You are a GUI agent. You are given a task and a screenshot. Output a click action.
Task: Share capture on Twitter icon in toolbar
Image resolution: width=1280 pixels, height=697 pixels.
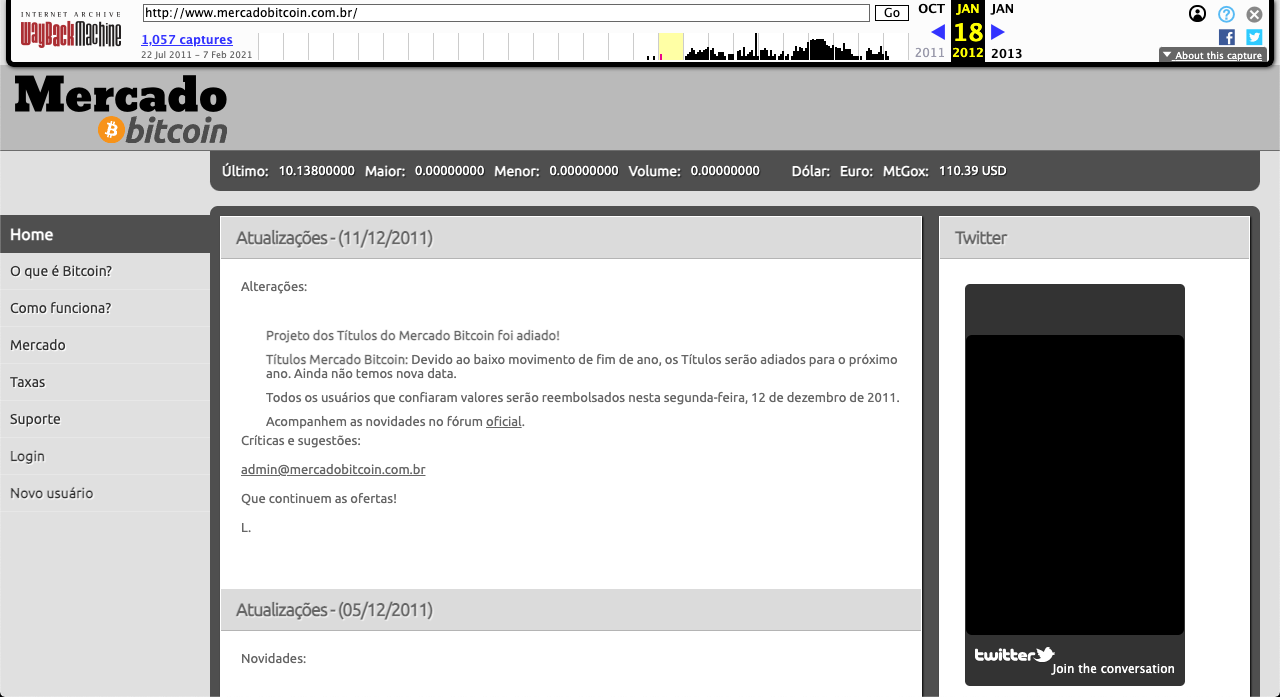(x=1254, y=37)
